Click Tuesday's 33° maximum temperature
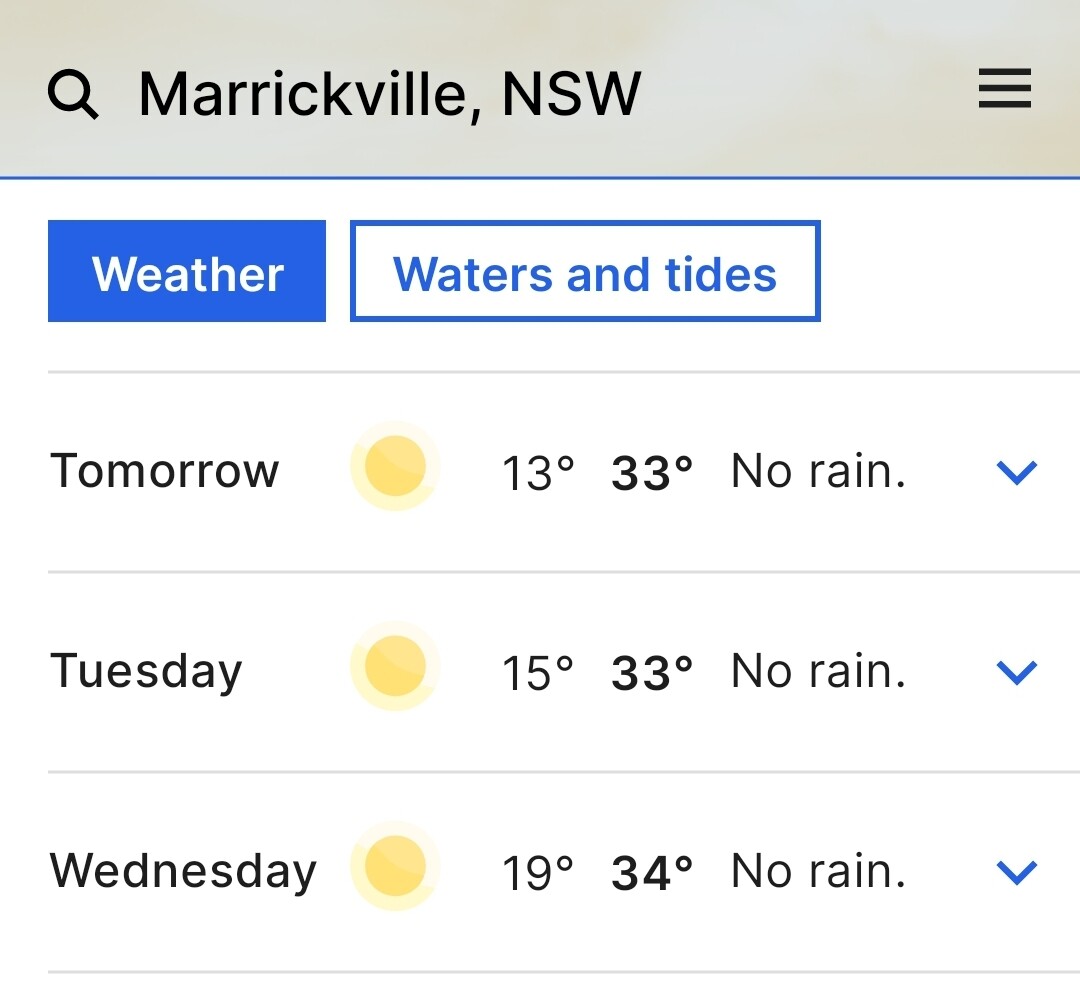This screenshot has height=1007, width=1080. (x=652, y=673)
